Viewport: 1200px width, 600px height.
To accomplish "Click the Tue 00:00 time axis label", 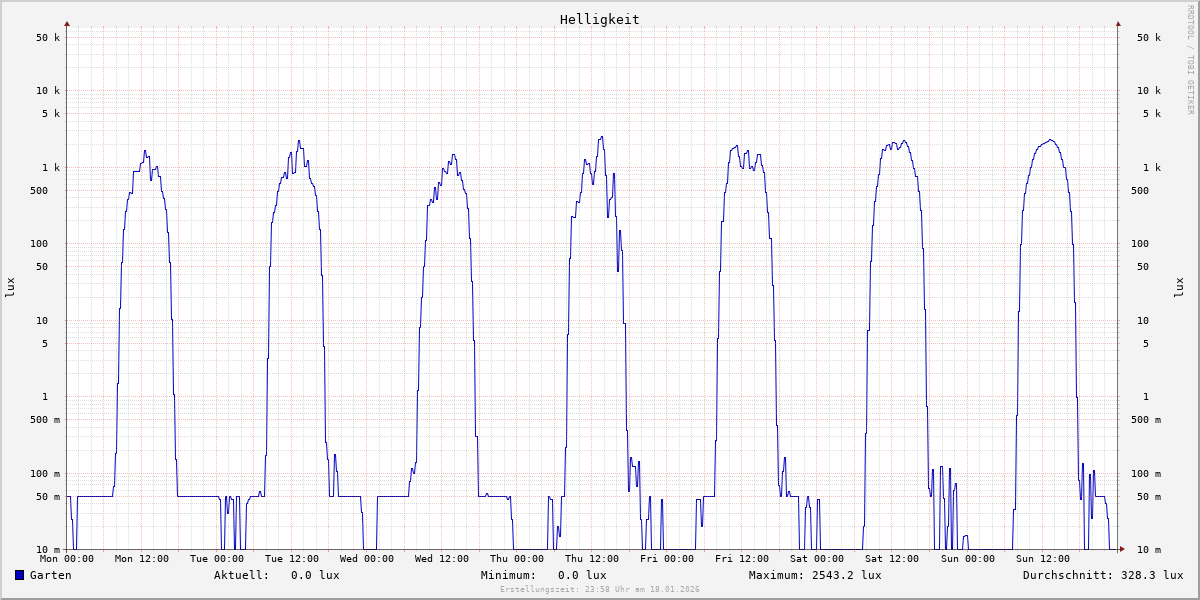I will tap(217, 559).
